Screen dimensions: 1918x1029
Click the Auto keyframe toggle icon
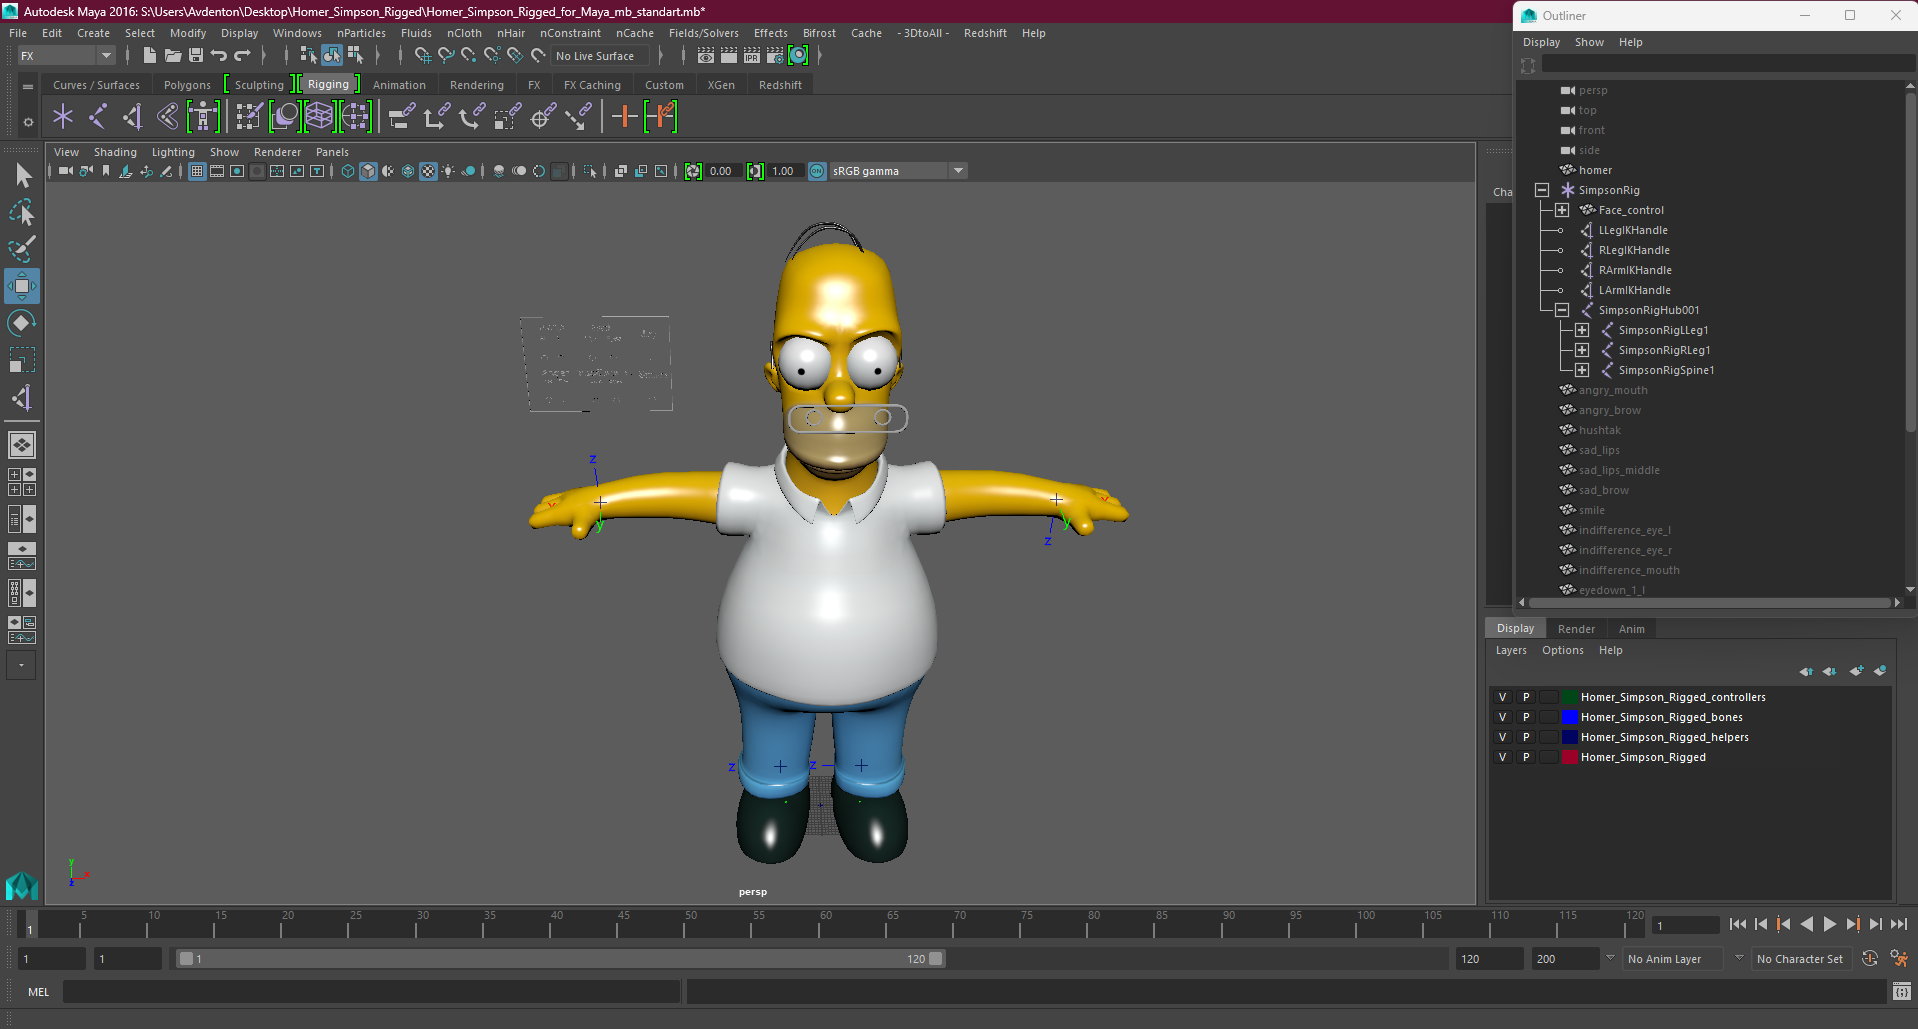point(1870,959)
